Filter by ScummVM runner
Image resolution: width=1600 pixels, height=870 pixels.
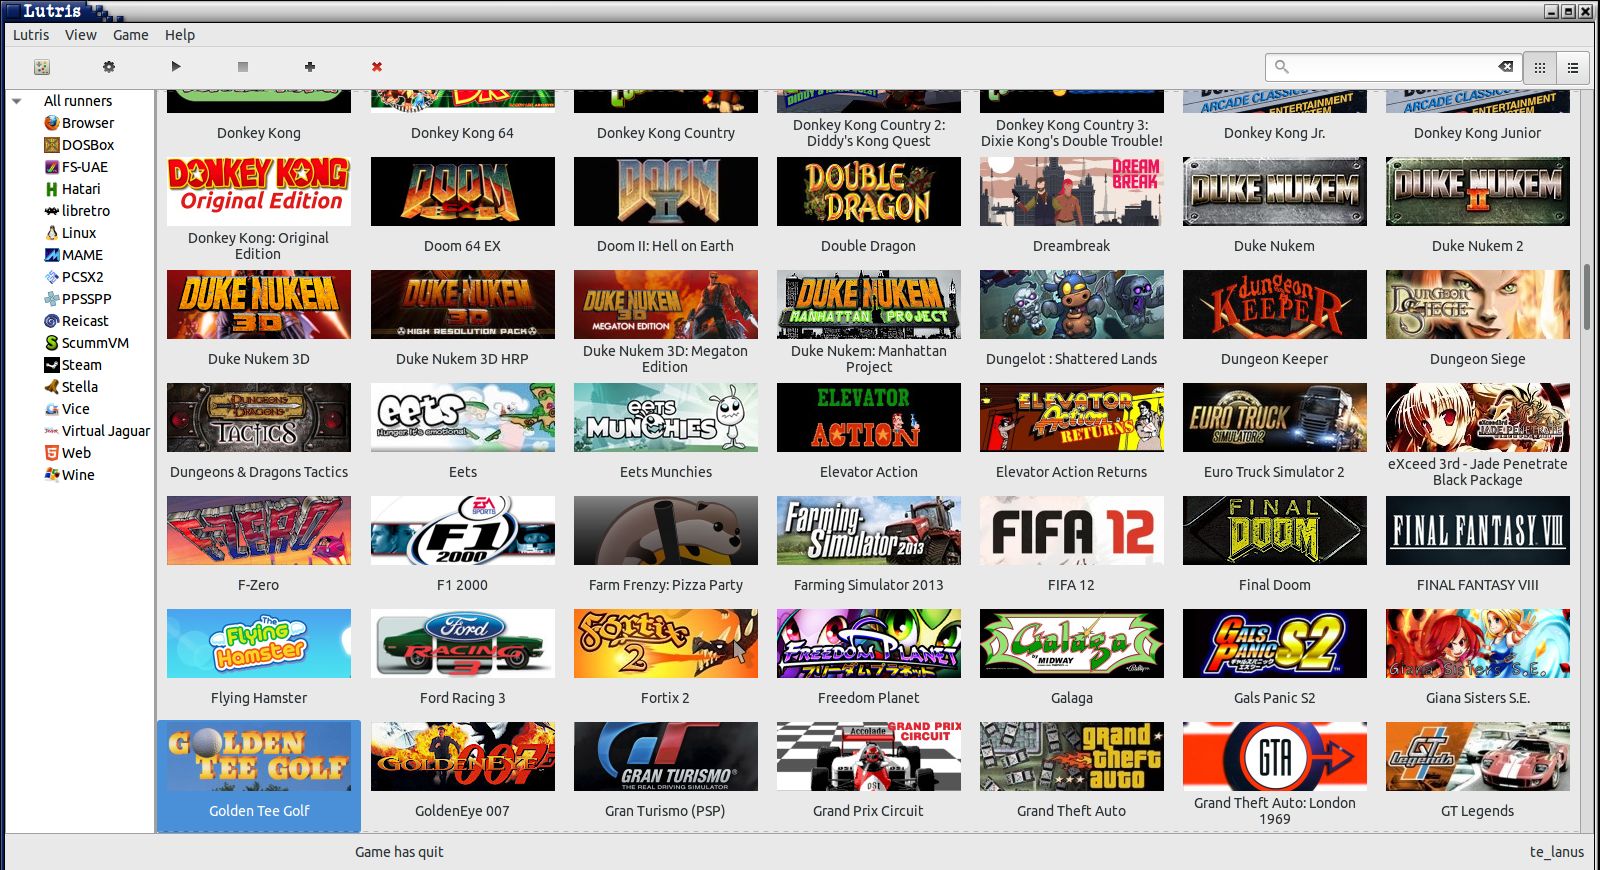click(x=87, y=343)
